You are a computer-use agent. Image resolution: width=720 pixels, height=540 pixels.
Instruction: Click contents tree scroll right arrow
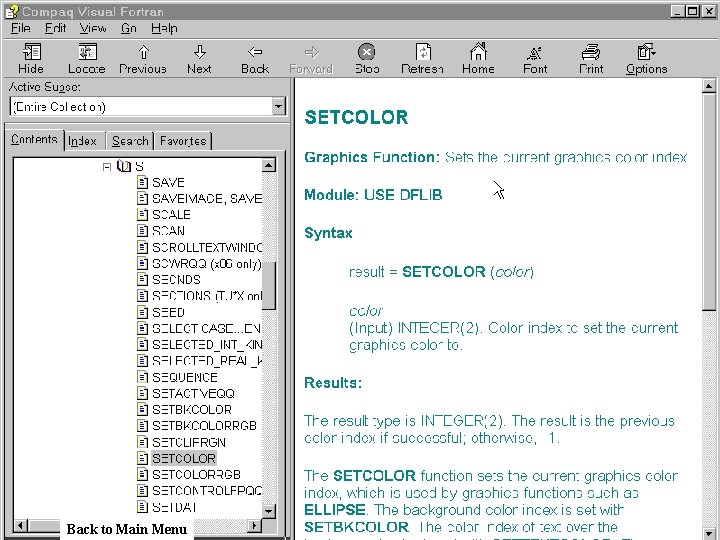254,525
